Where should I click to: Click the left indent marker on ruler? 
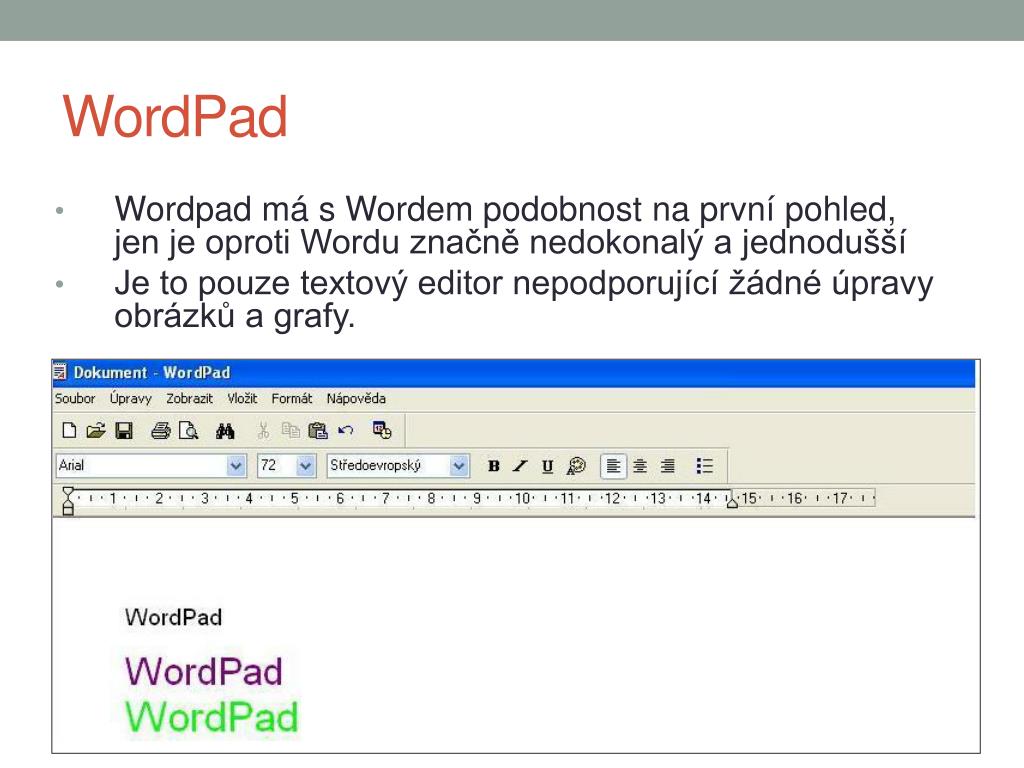tap(68, 501)
